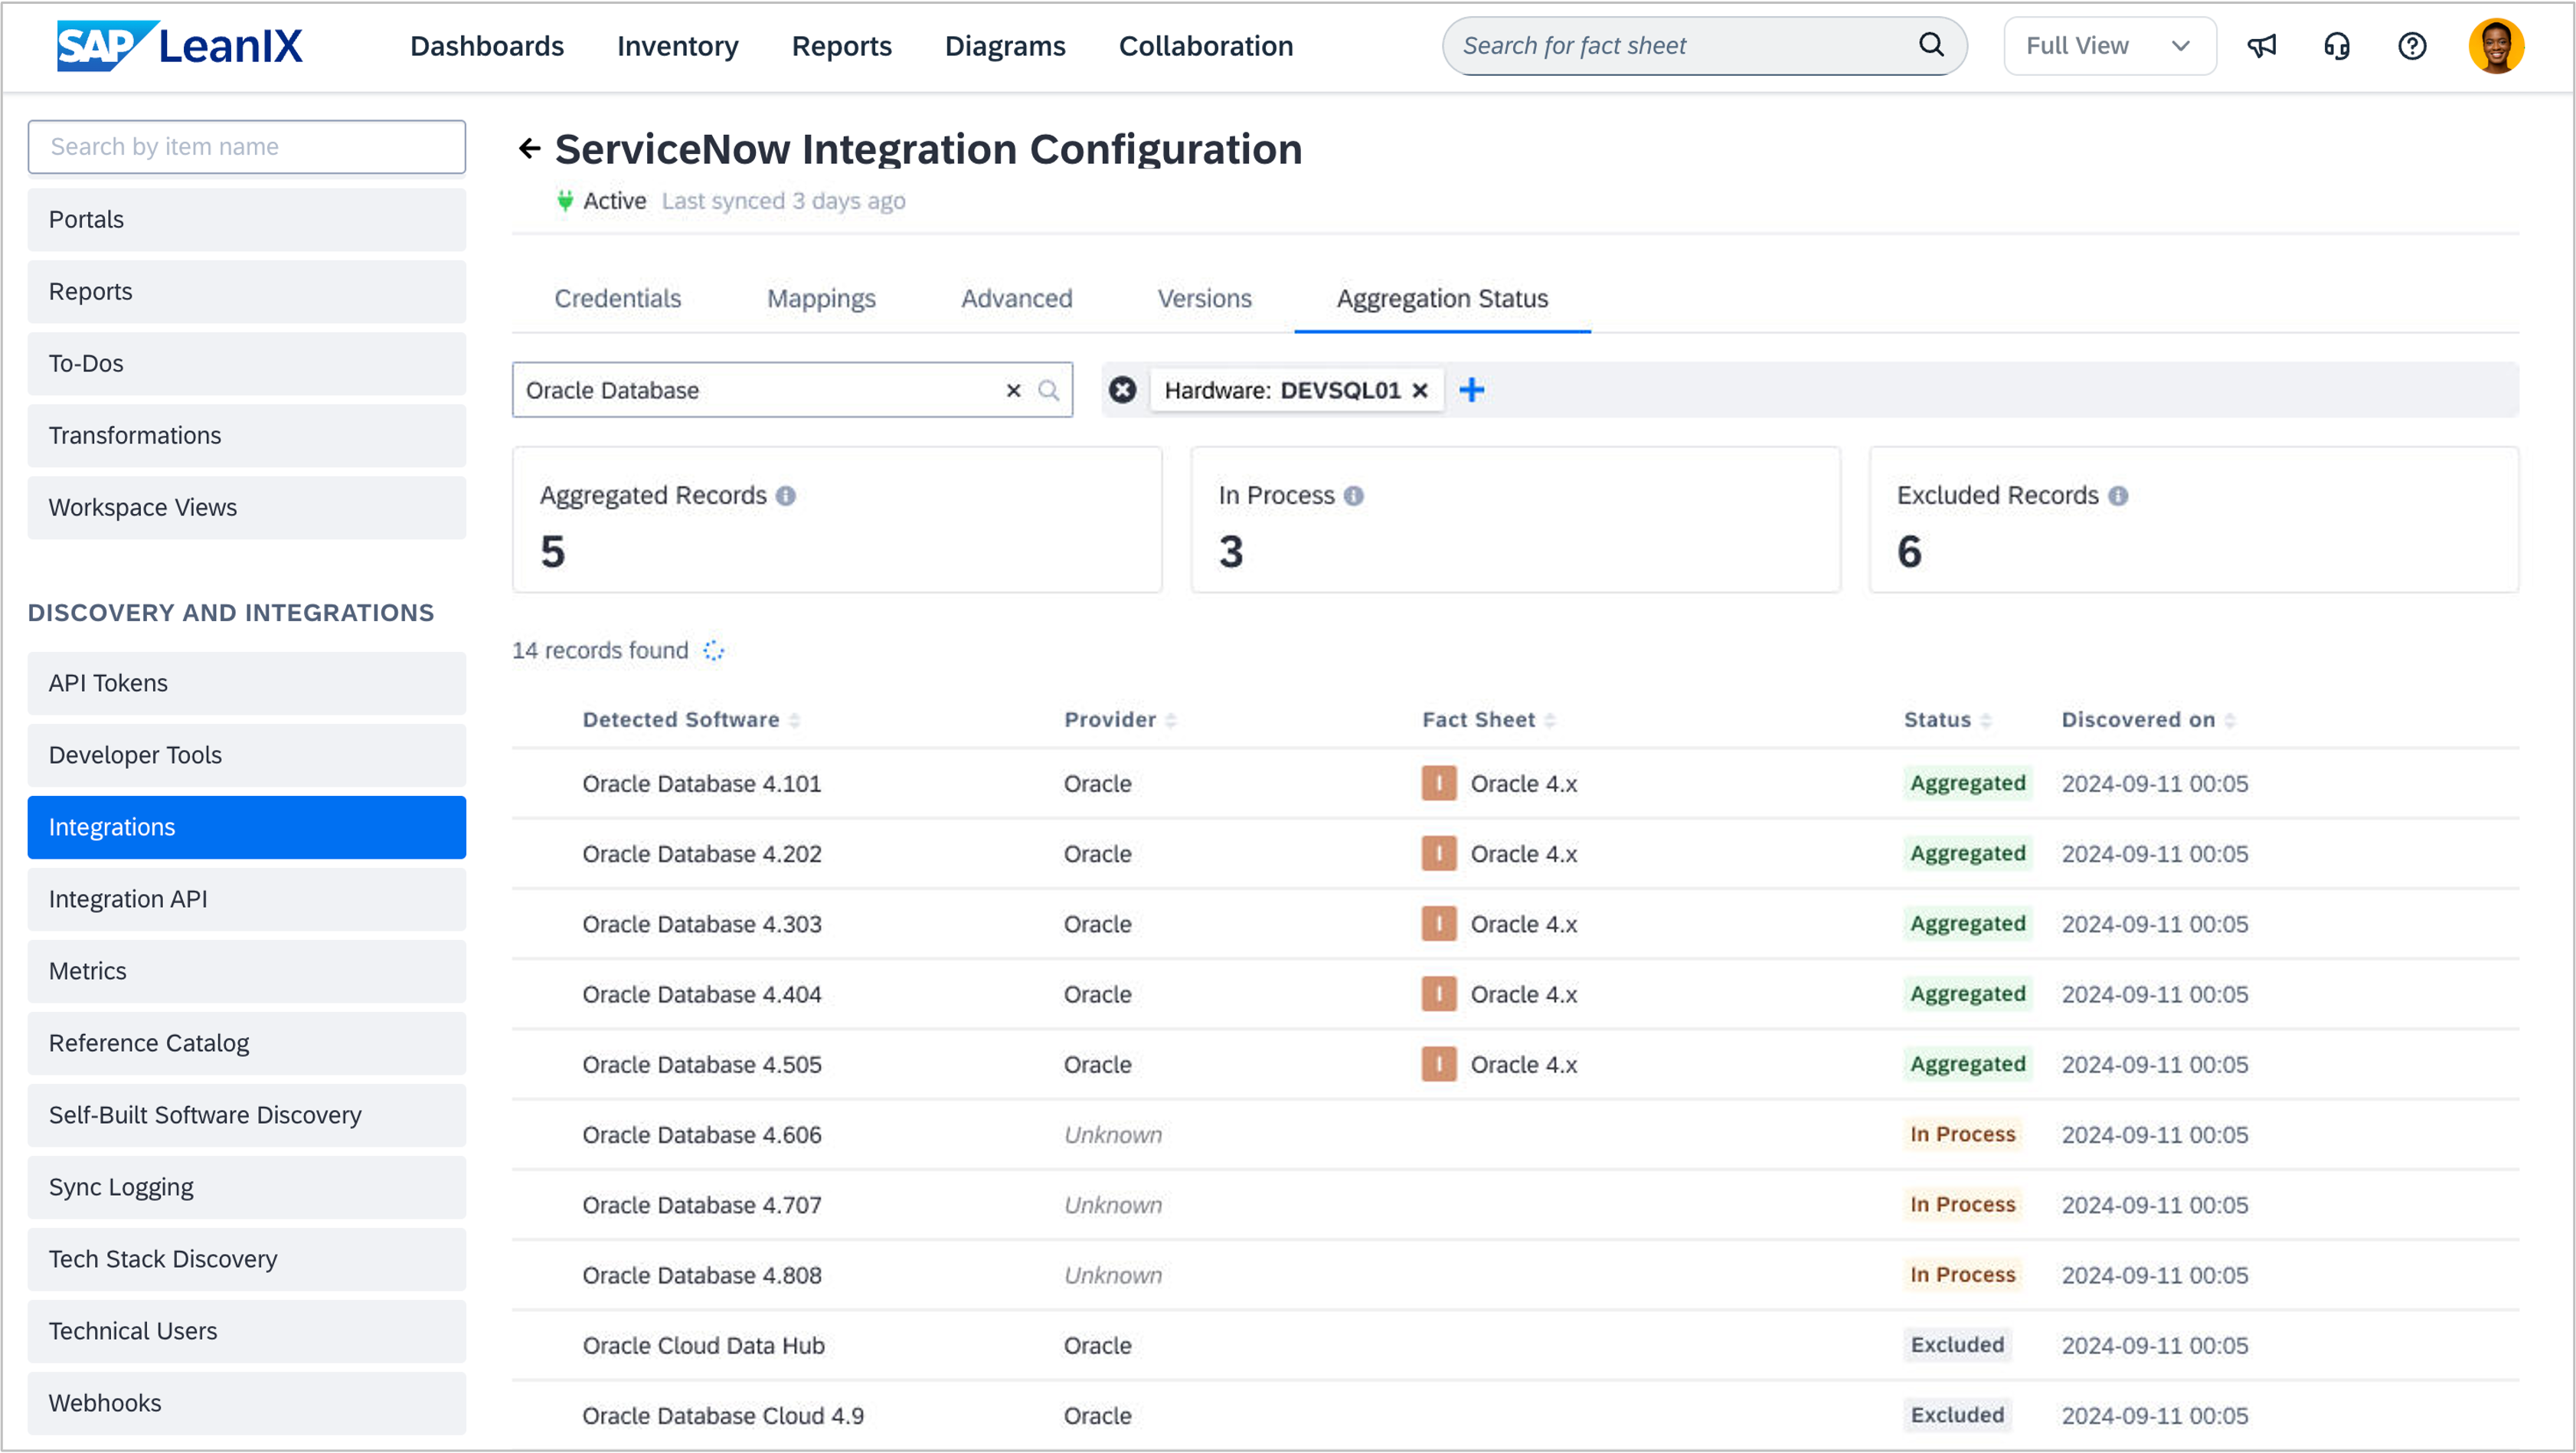Switch to the Advanced tab
The image size is (2576, 1453).
pyautogui.click(x=1016, y=299)
